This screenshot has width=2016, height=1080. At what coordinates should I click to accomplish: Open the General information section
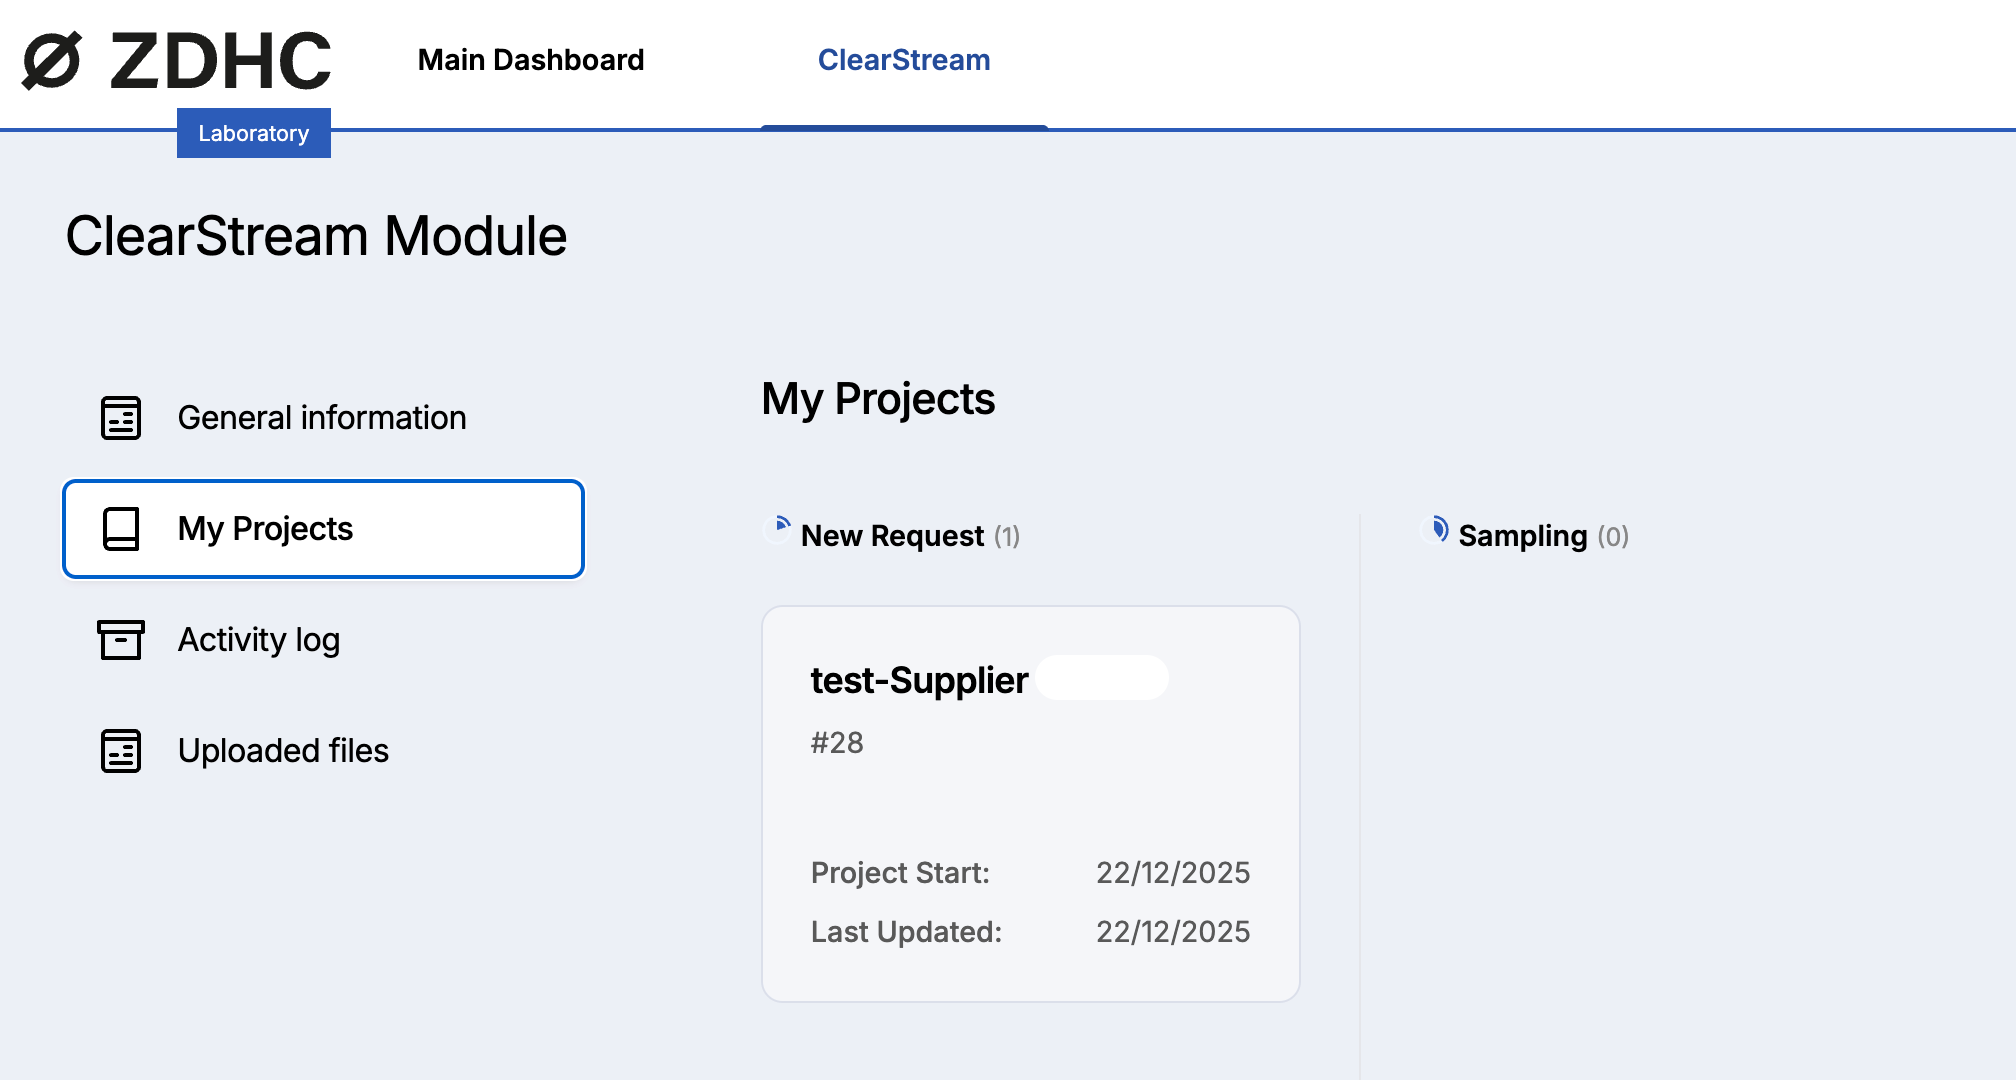point(322,418)
